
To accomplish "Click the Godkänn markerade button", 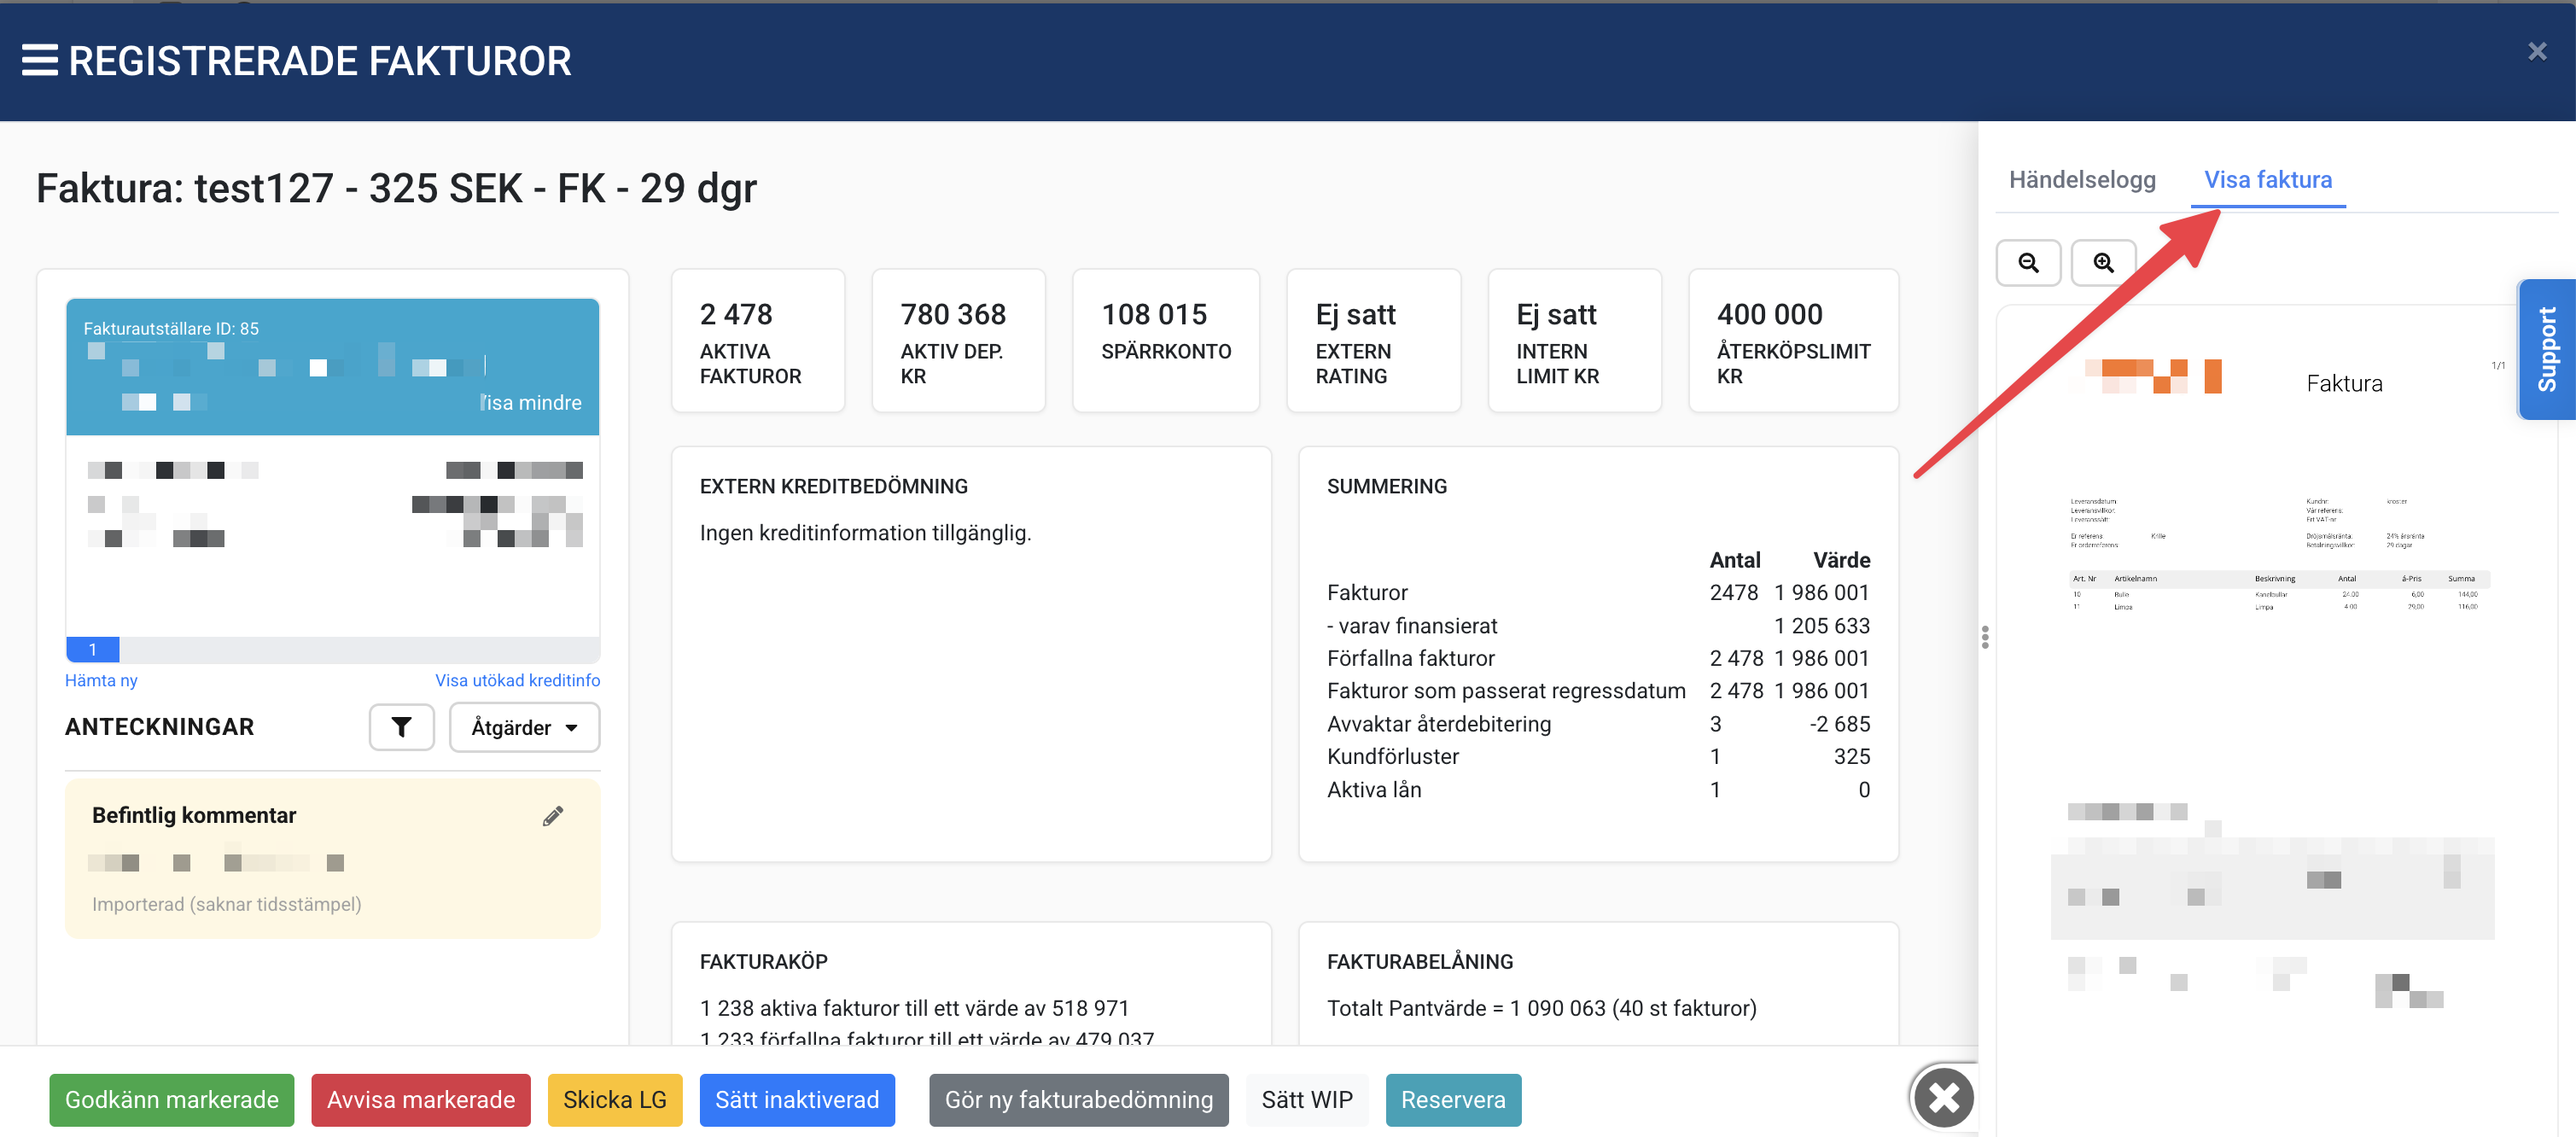I will pos(172,1099).
